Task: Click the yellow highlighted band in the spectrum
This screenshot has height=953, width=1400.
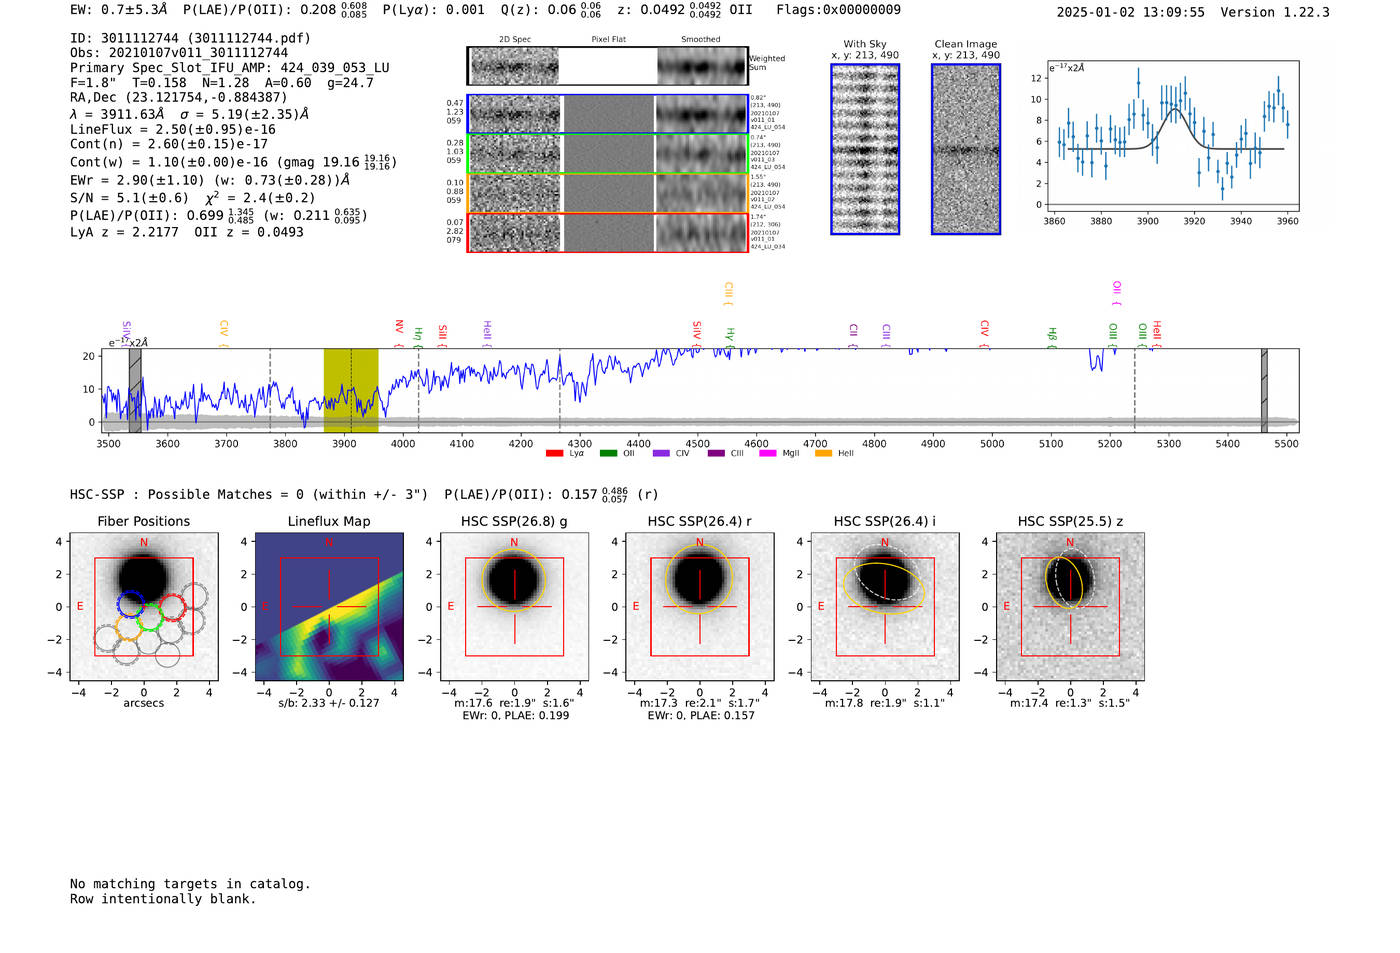Action: click(x=351, y=390)
